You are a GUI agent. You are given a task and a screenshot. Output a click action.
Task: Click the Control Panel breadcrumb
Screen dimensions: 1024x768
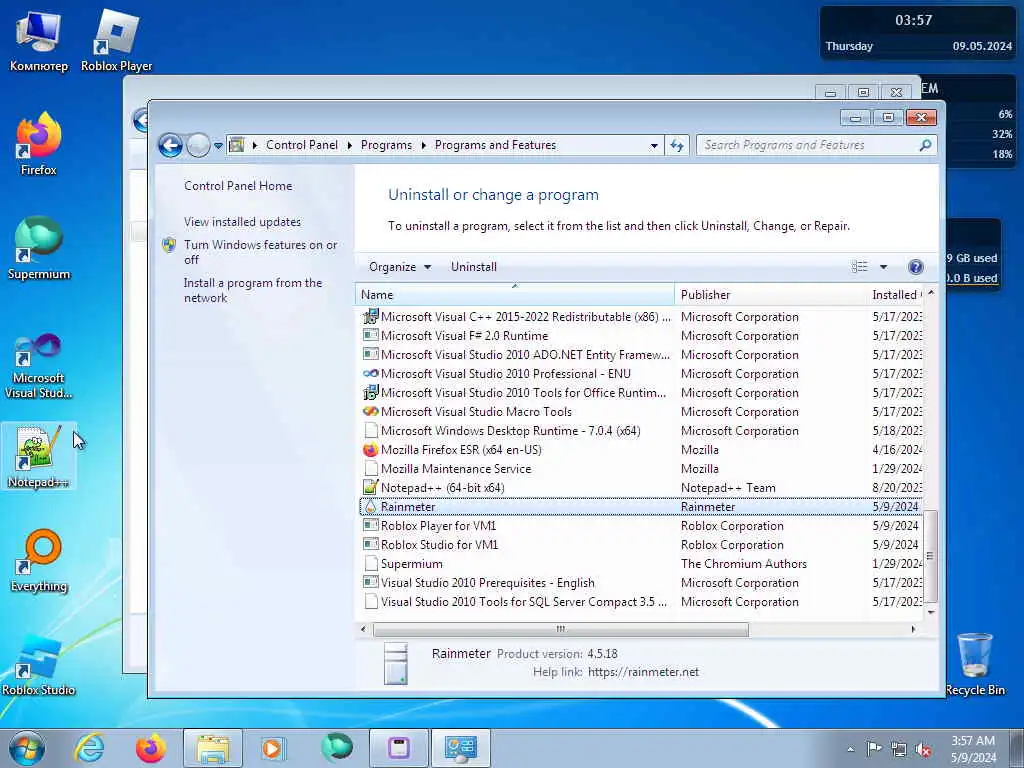(302, 145)
